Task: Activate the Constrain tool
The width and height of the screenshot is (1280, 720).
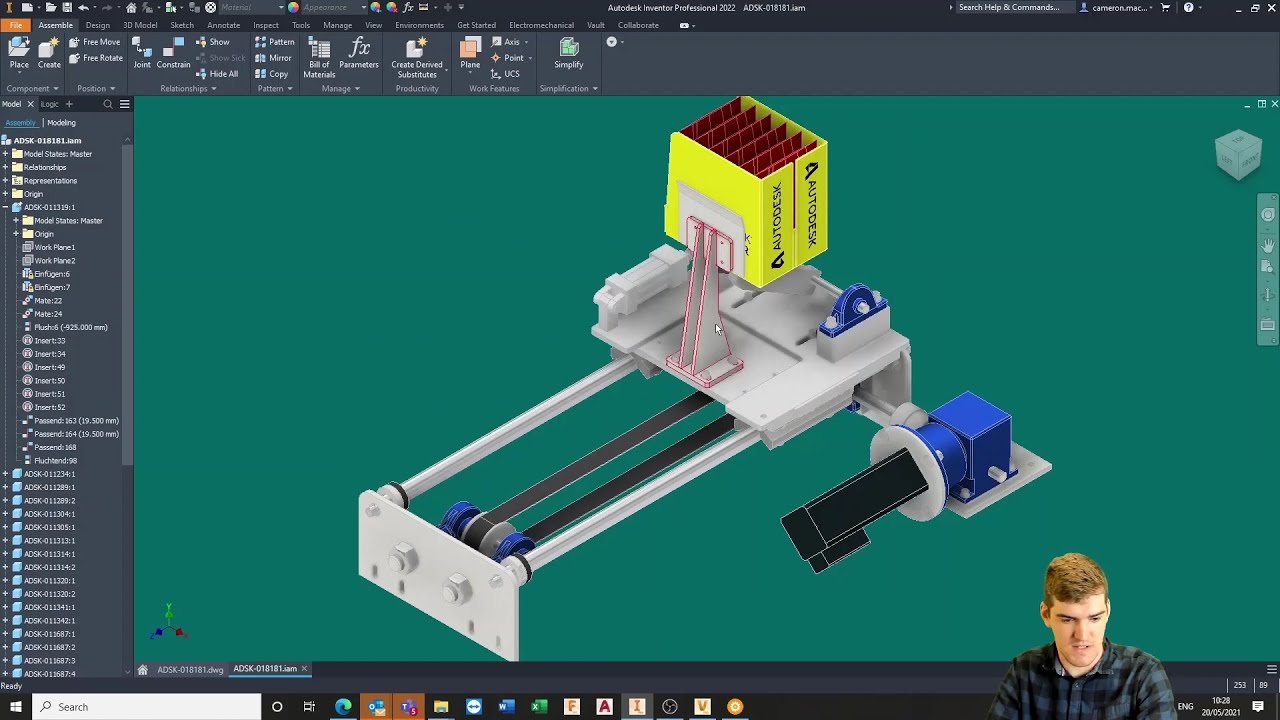Action: coord(173,53)
